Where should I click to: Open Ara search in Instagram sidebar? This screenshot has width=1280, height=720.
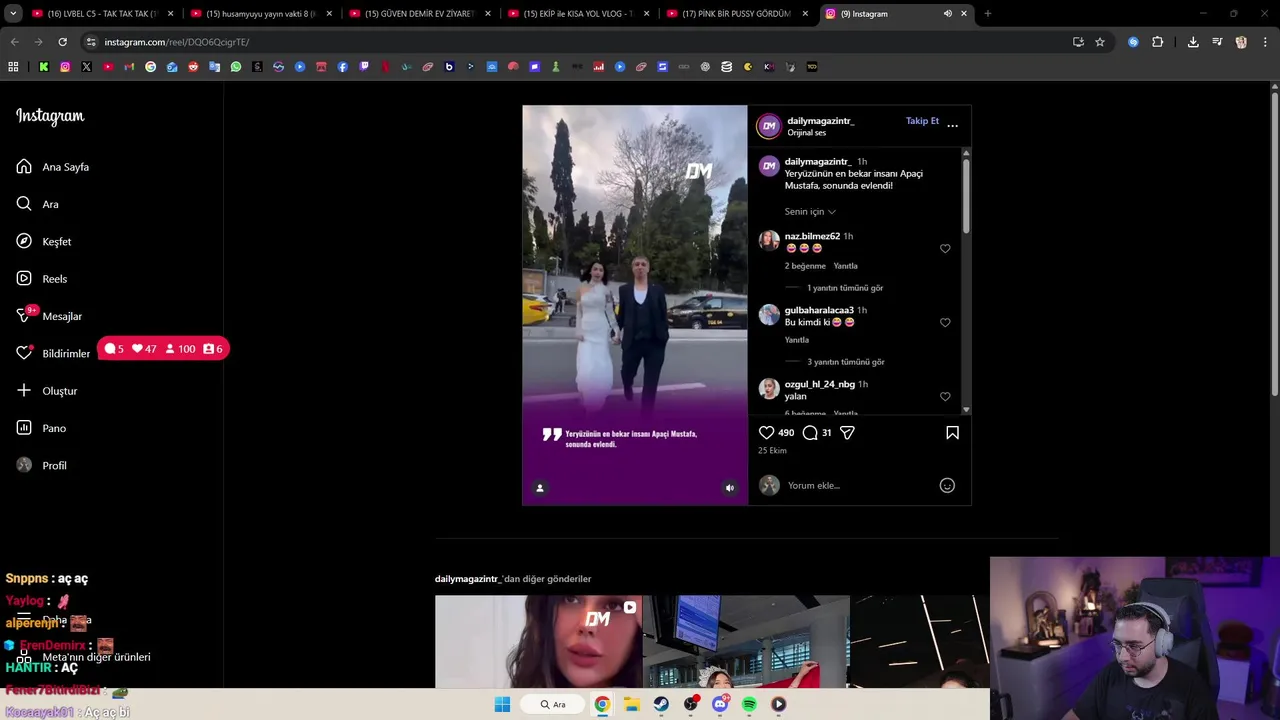(x=24, y=204)
